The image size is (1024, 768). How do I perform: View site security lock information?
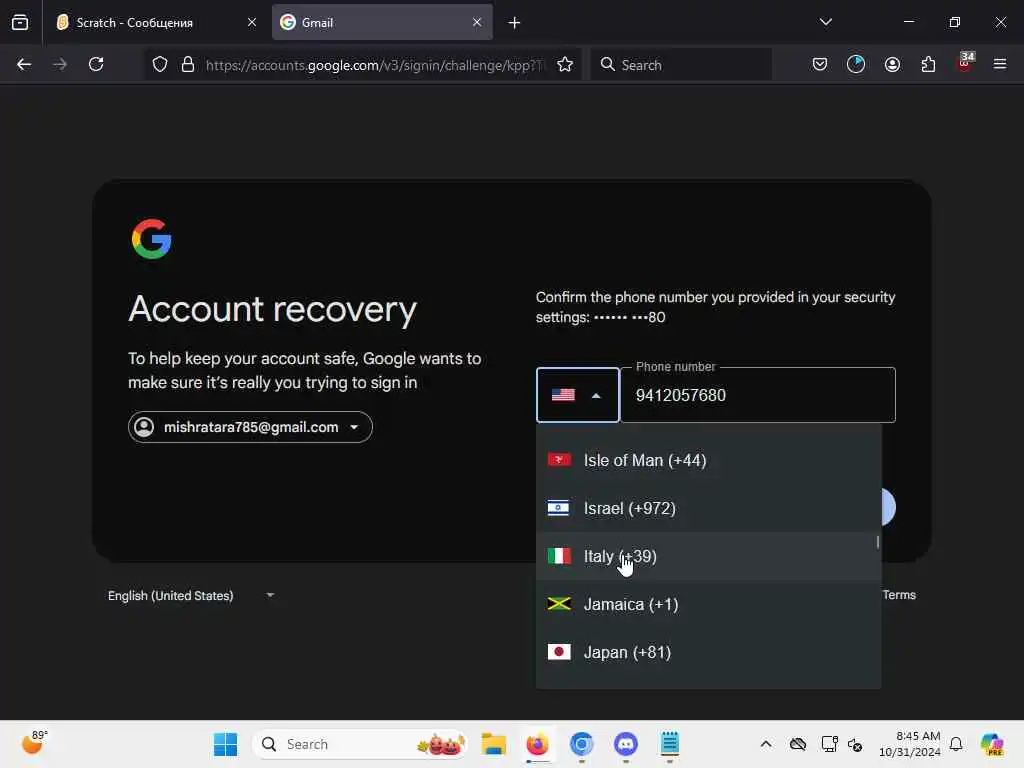[x=188, y=64]
